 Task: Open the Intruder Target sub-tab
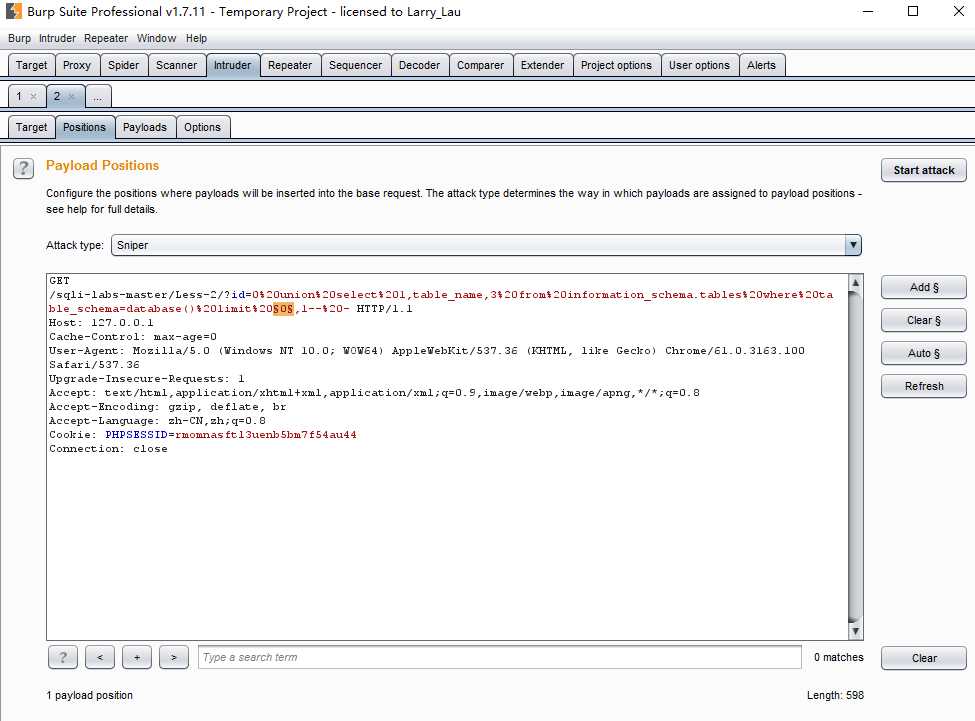31,127
